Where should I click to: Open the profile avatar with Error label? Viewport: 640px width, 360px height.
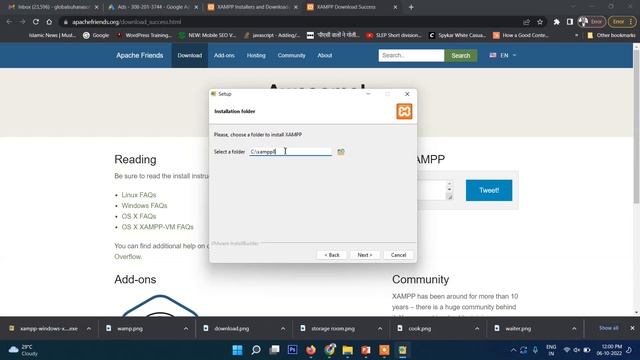(591, 22)
